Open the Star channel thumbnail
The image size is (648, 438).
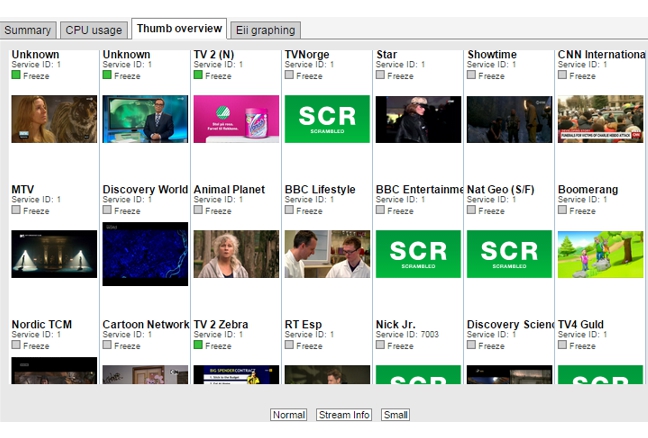418,119
